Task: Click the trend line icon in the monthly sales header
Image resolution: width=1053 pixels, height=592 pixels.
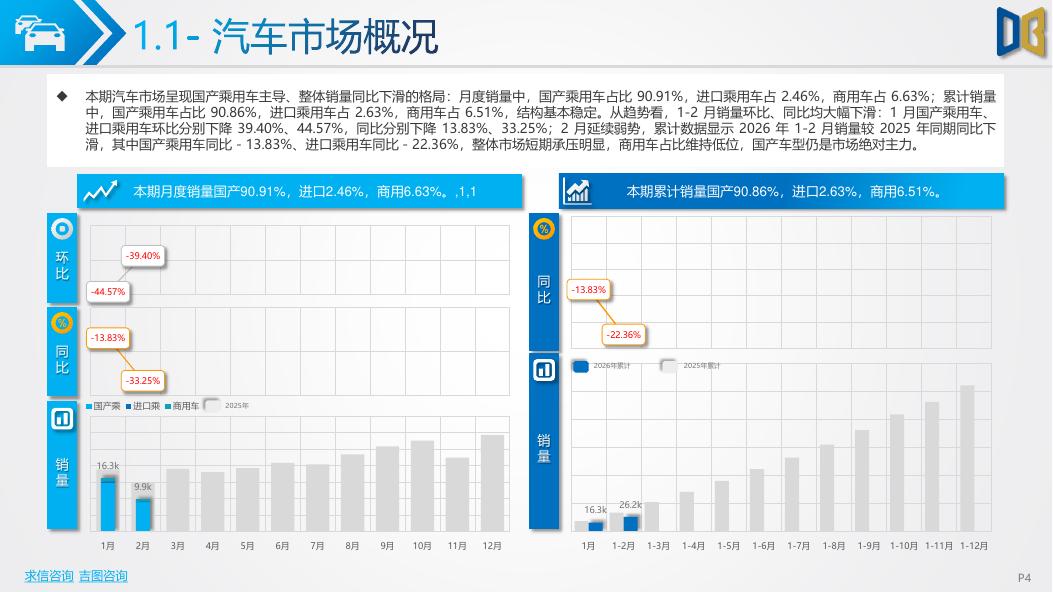Action: 100,191
